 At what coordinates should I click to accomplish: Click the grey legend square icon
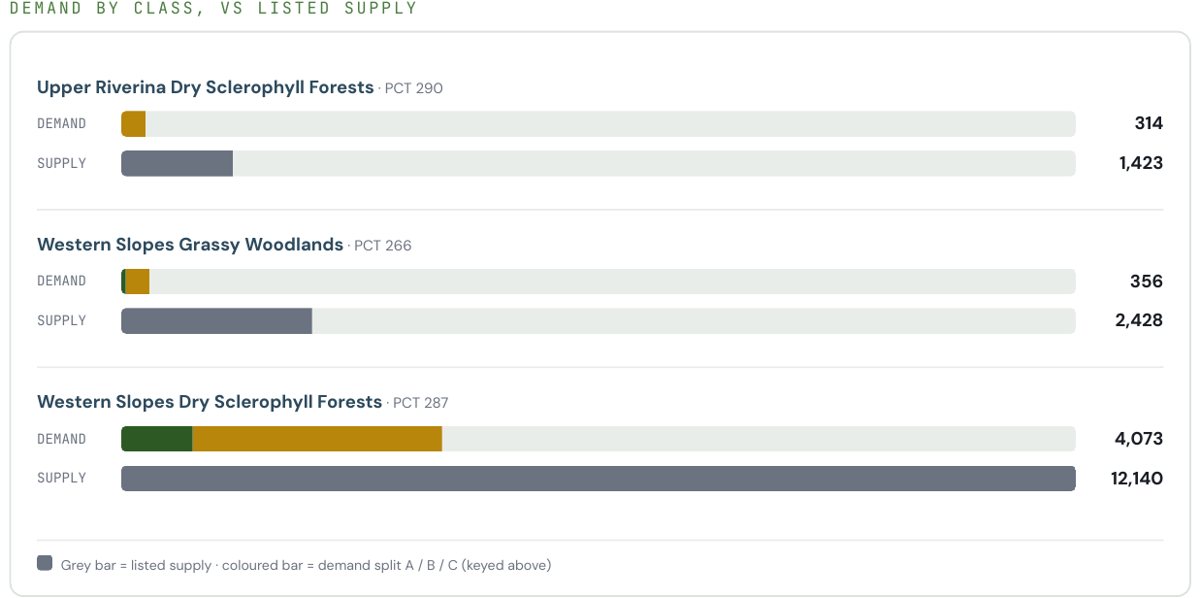(x=44, y=563)
